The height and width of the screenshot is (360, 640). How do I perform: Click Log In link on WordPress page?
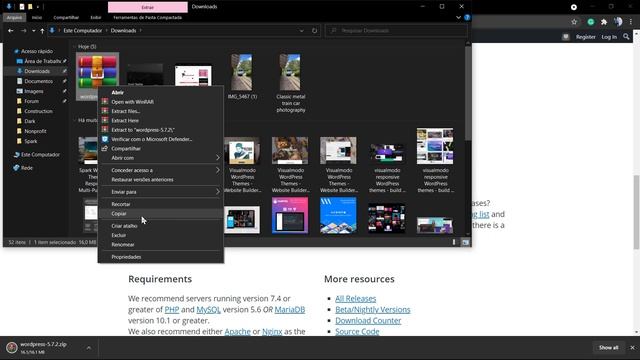pos(609,37)
